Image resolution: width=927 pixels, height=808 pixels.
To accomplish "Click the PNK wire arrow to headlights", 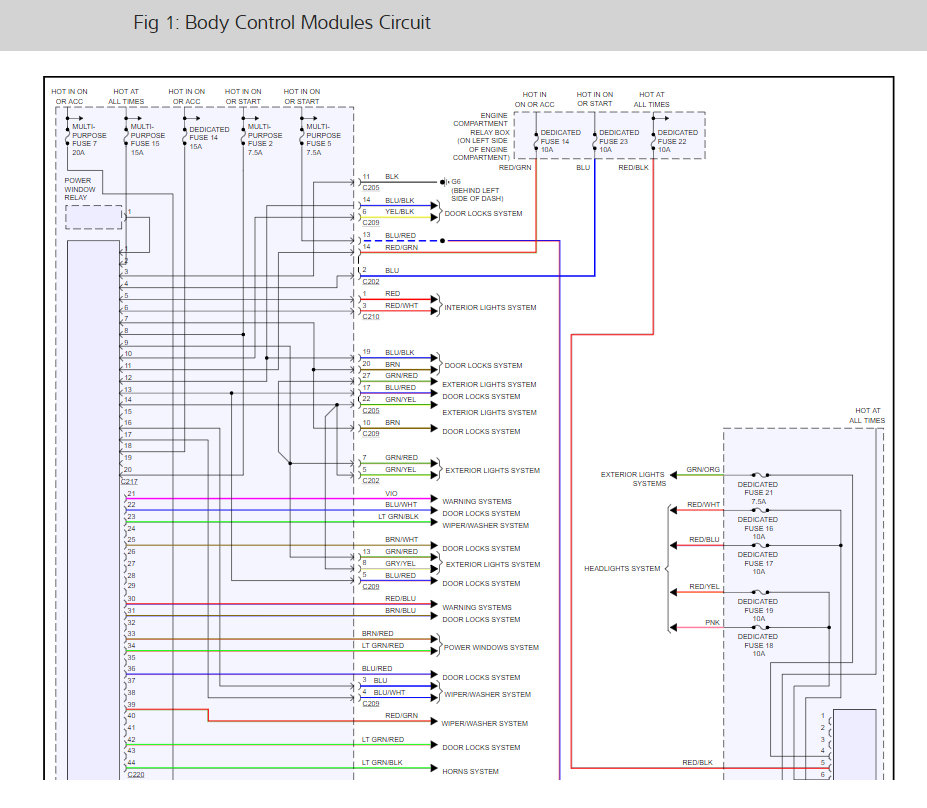I will [673, 627].
